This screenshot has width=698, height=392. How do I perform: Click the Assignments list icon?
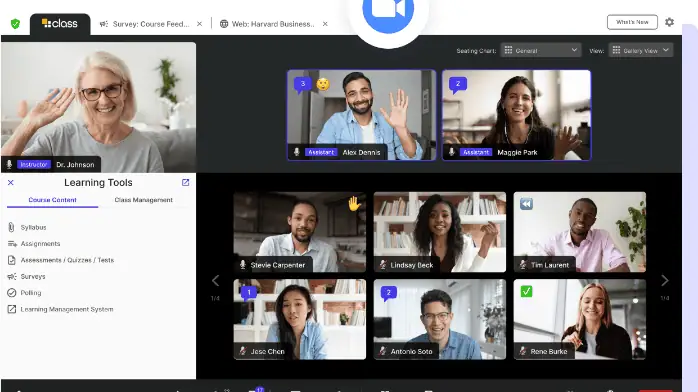pos(12,244)
